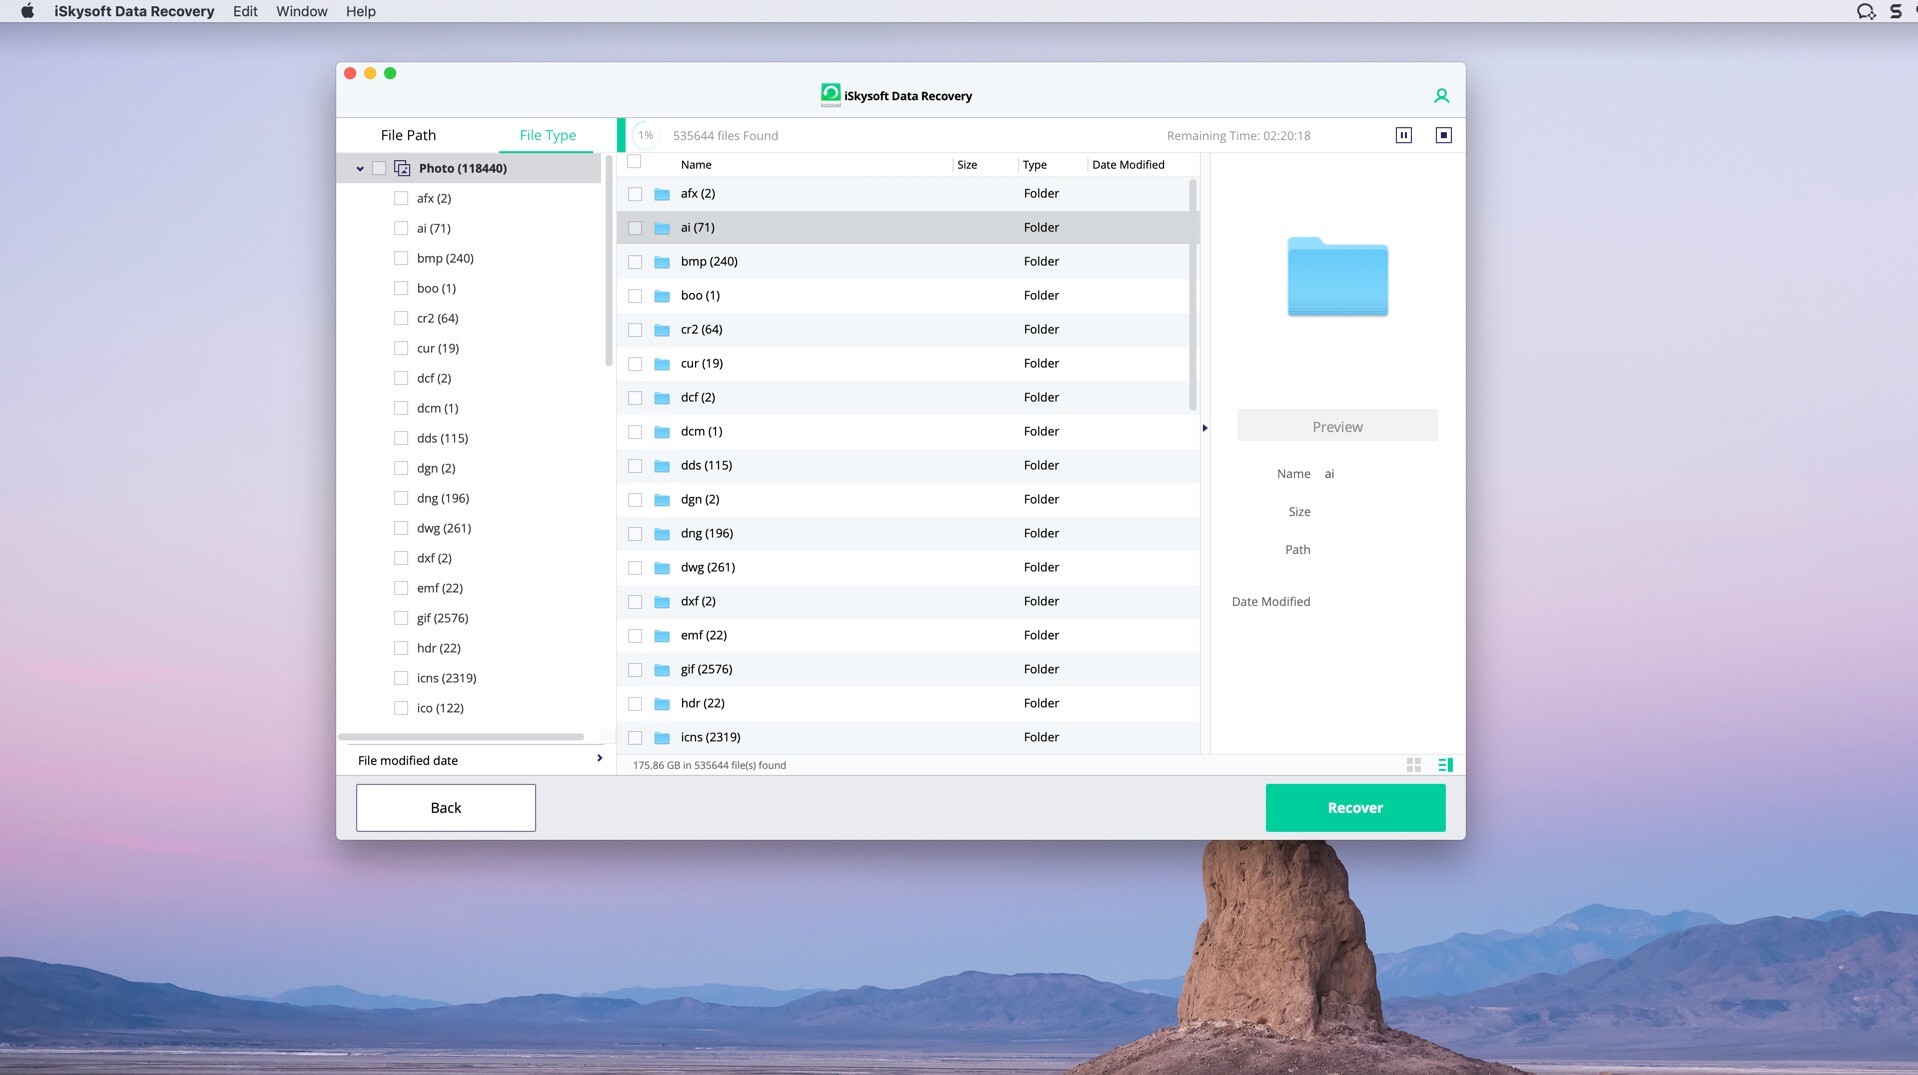Click the bmp (240) folder icon in the list

click(662, 262)
